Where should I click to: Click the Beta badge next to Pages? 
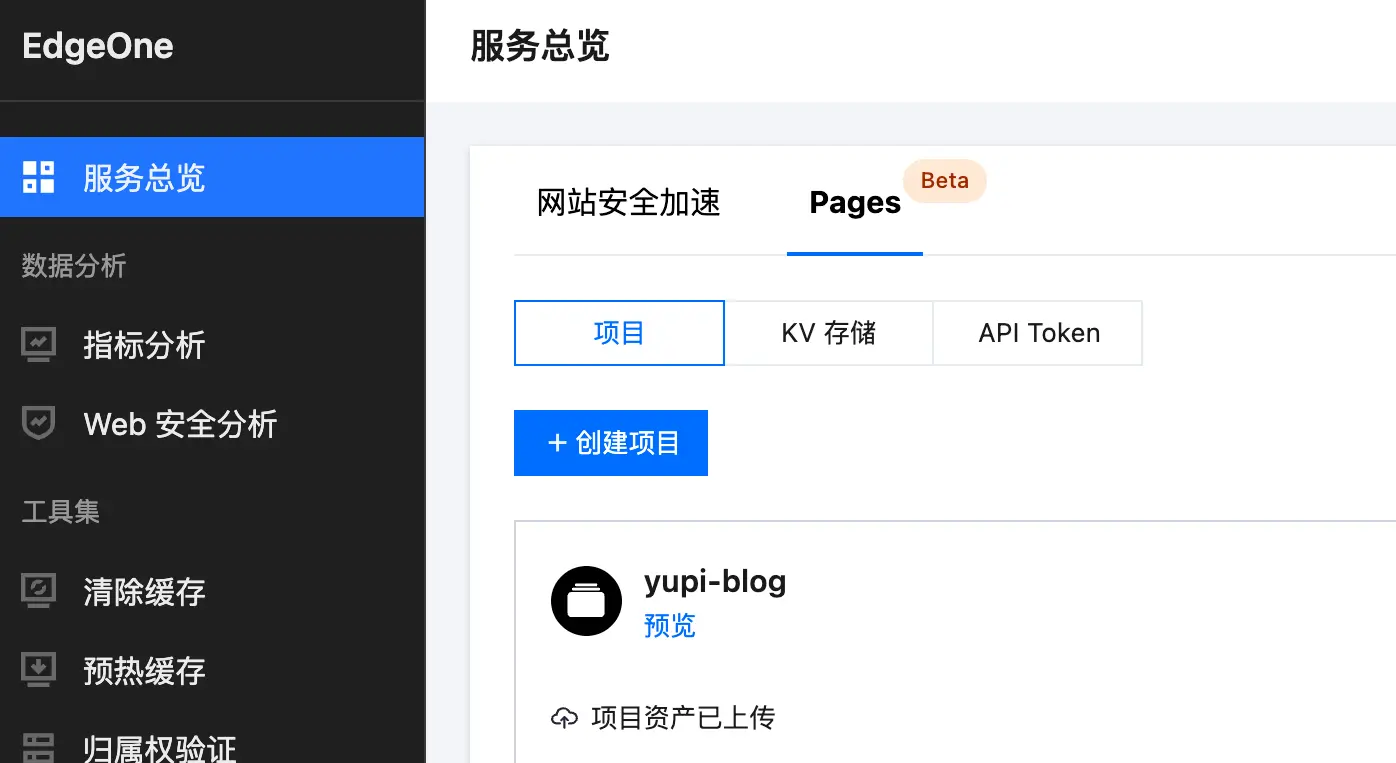[944, 181]
